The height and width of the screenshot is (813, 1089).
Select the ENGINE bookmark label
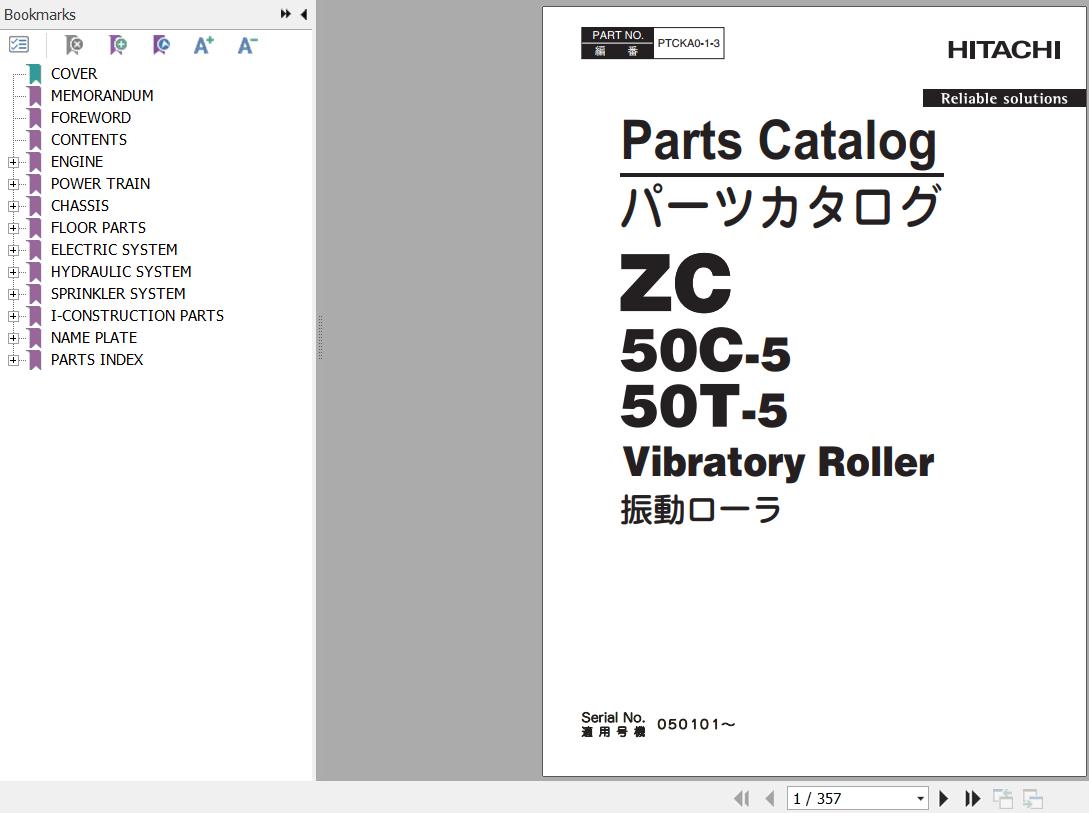click(x=76, y=162)
